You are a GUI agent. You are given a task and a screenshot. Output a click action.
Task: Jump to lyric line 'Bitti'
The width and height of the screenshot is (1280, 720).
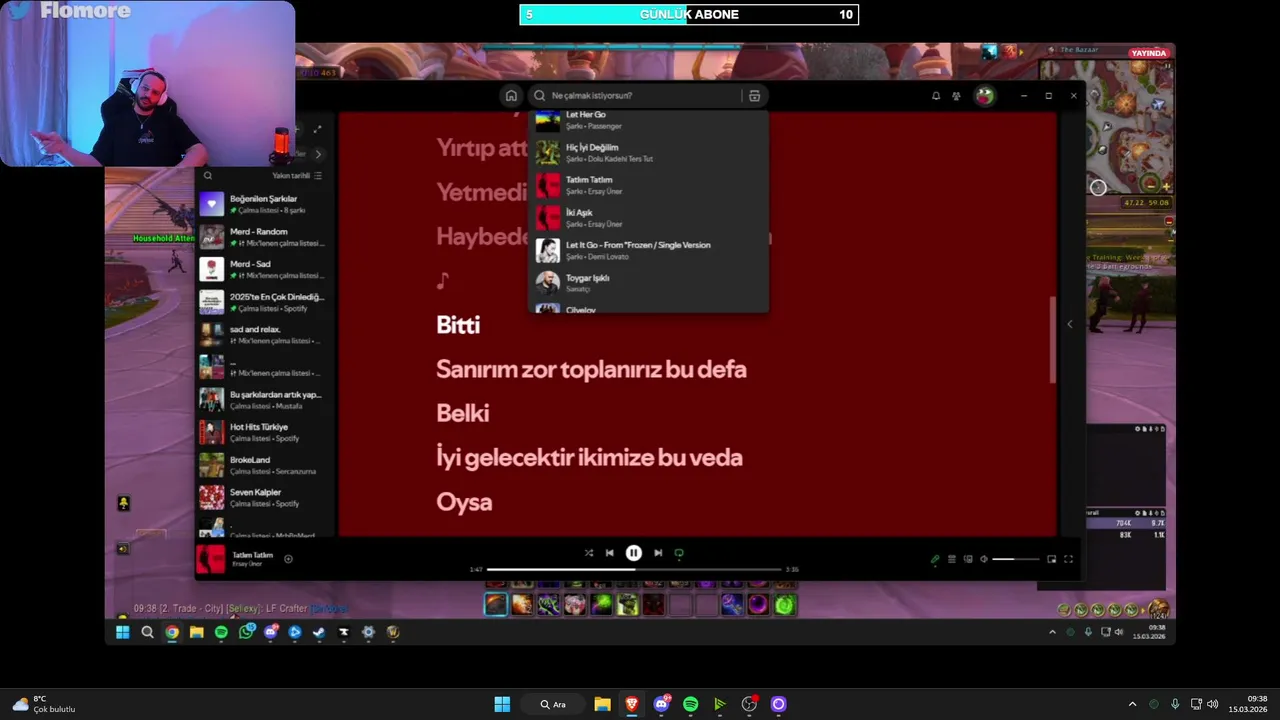[458, 325]
